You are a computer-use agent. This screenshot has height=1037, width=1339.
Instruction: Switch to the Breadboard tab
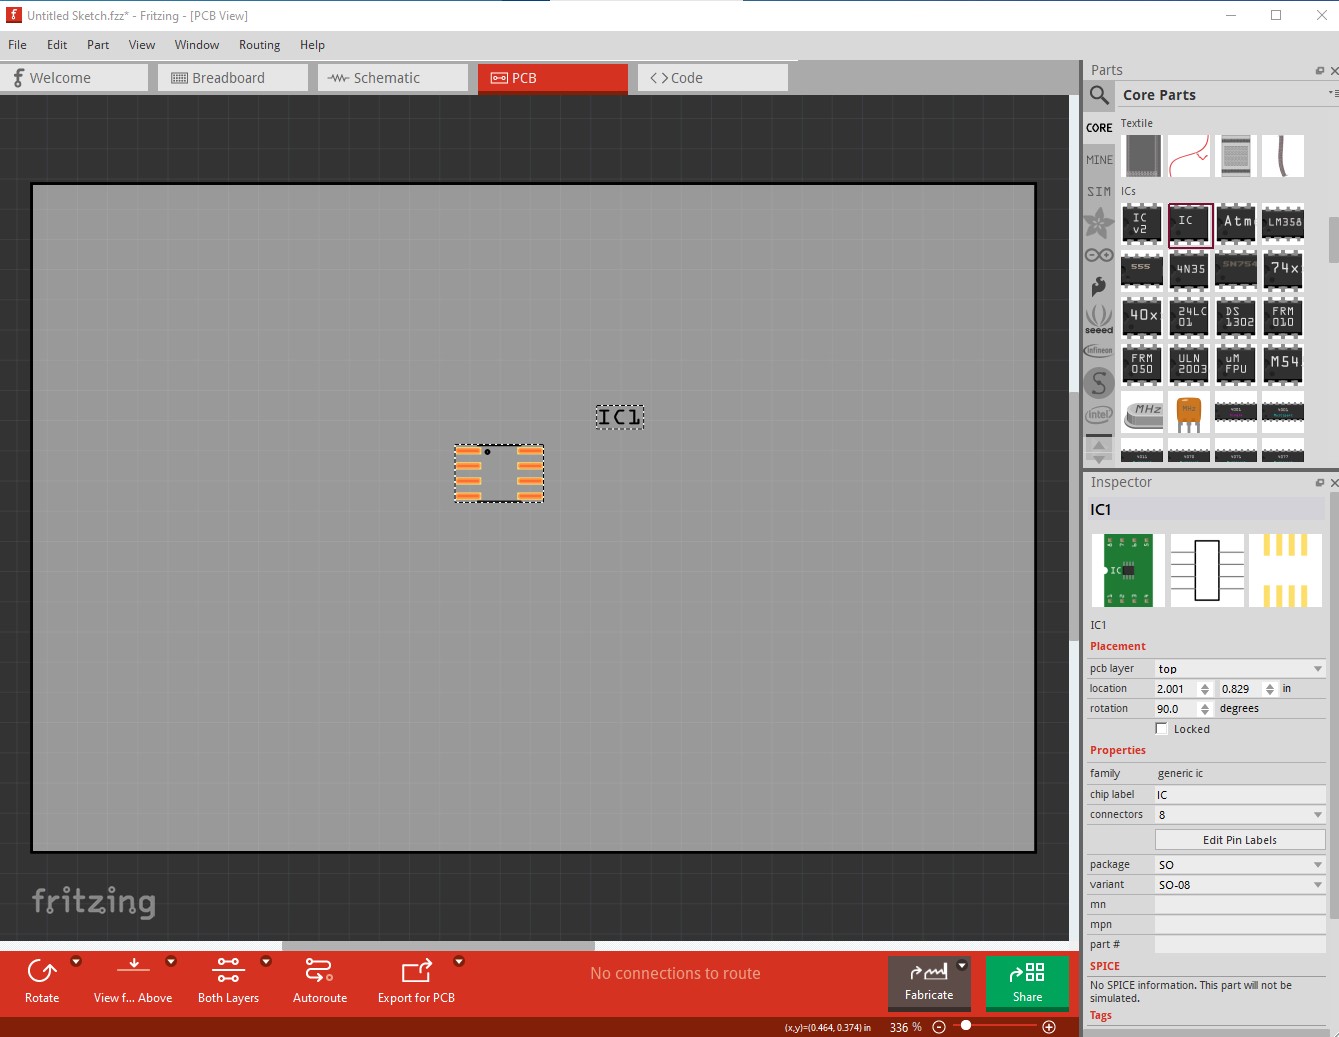232,78
